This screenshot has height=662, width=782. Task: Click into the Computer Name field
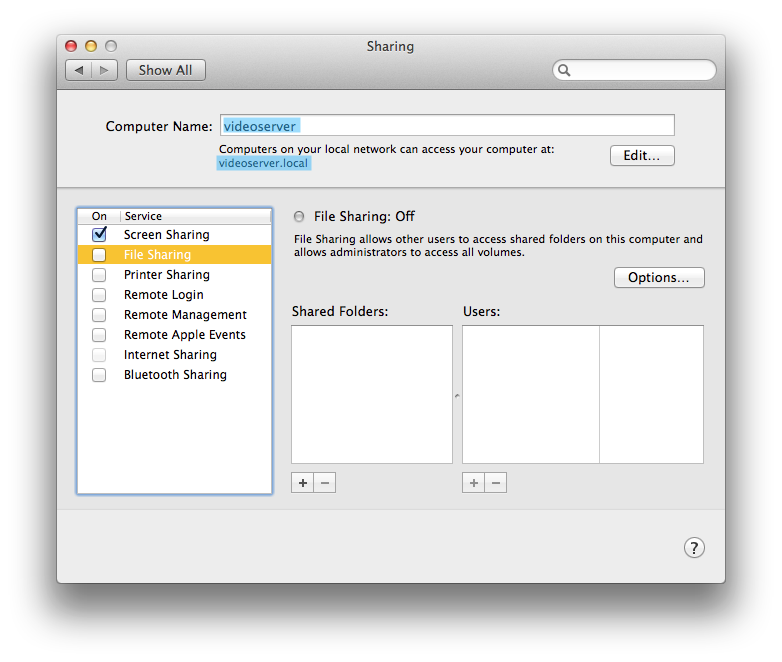[447, 125]
